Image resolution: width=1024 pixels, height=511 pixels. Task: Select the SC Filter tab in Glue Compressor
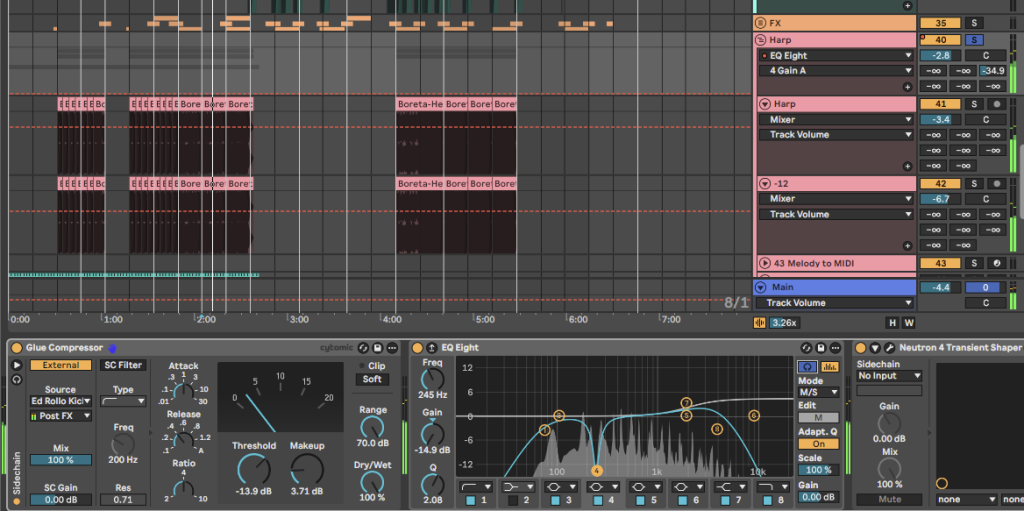point(123,365)
